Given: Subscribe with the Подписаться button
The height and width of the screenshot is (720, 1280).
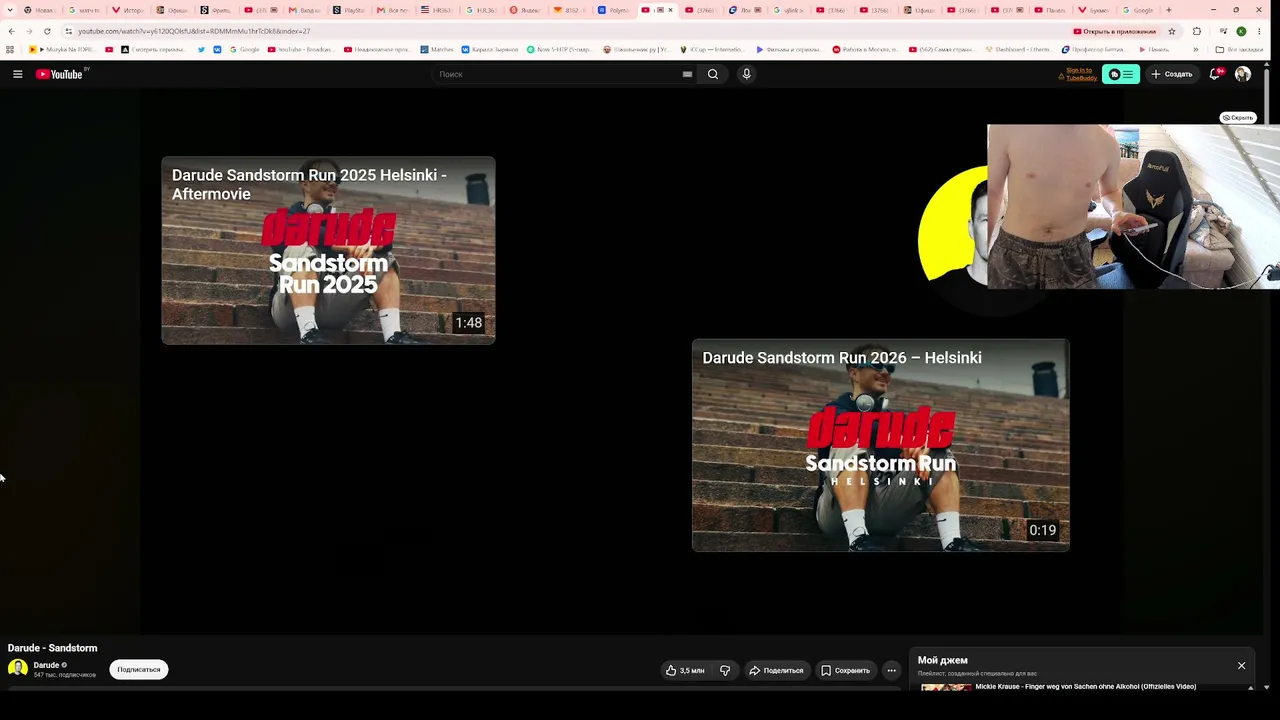Looking at the screenshot, I should pos(139,669).
